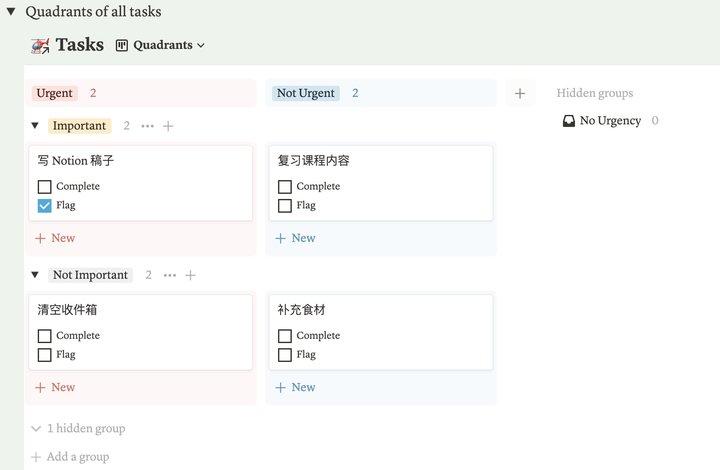Collapse the Quadrants of all tasks toggle
720x470 pixels.
click(11, 12)
